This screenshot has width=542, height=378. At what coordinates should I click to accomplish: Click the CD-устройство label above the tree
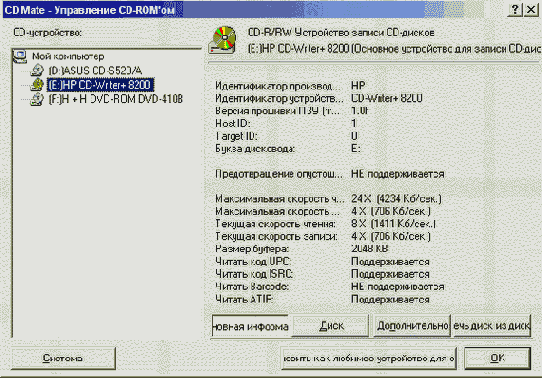pyautogui.click(x=48, y=32)
